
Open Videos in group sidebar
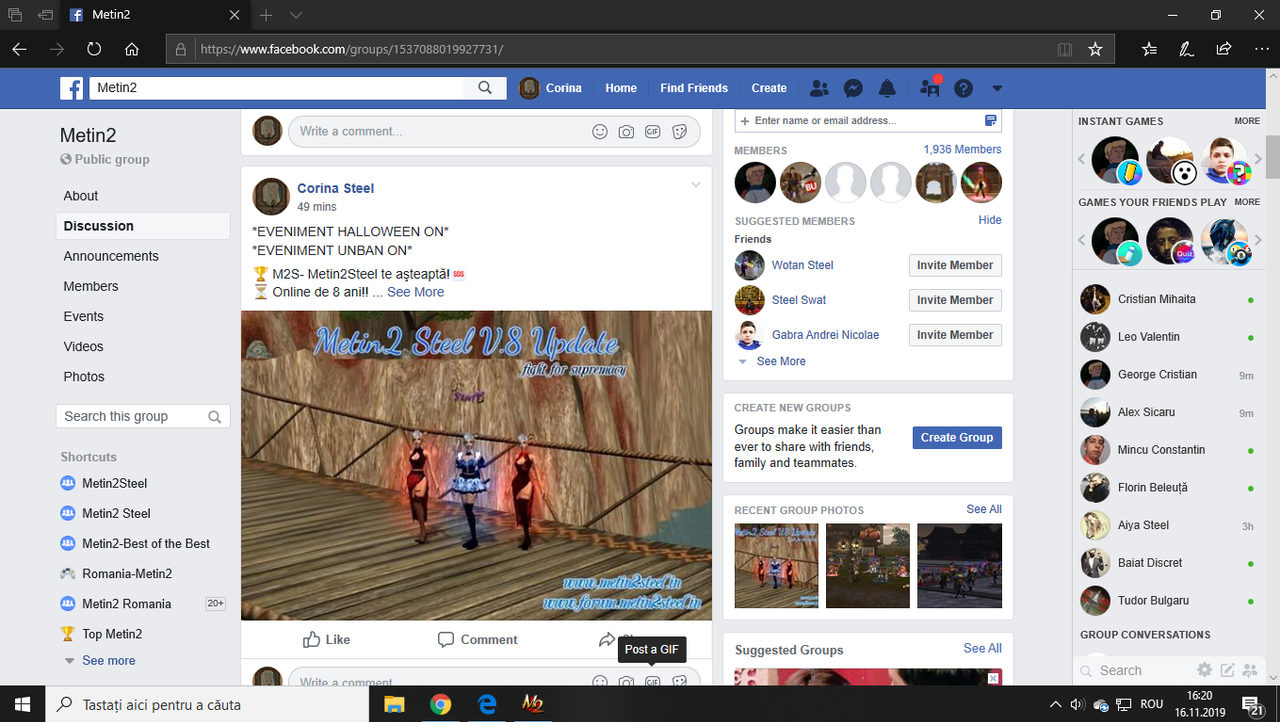point(84,346)
